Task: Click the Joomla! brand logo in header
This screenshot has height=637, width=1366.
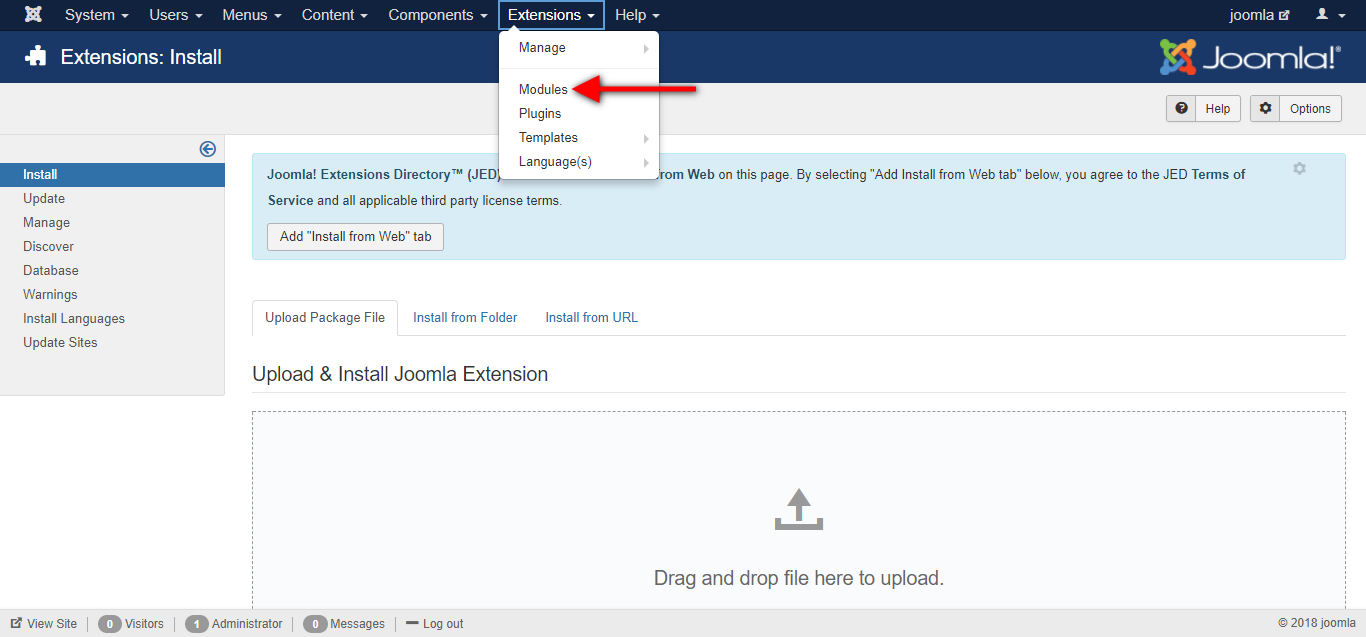Action: (1250, 57)
